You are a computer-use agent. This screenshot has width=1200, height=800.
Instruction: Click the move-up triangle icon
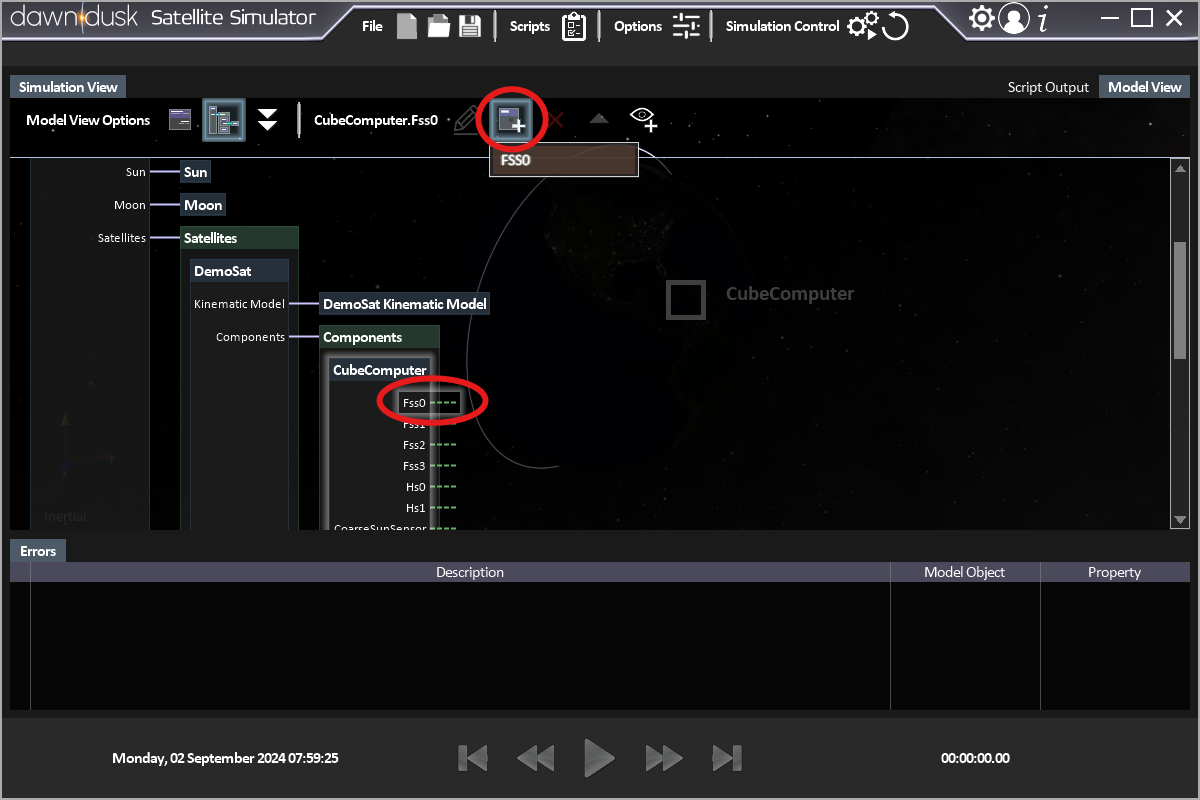coord(598,119)
